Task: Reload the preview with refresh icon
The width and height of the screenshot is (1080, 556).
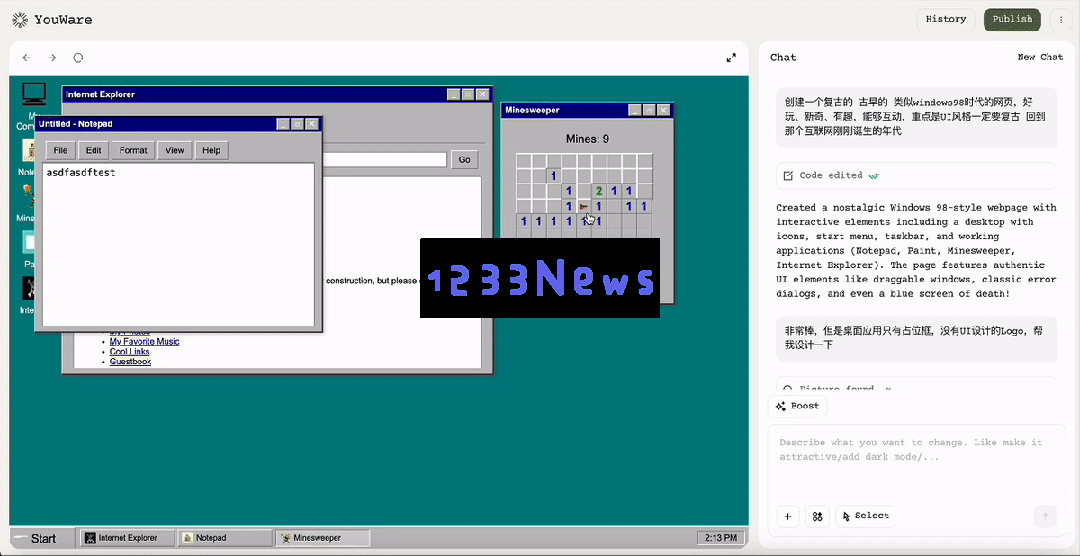Action: pos(79,58)
